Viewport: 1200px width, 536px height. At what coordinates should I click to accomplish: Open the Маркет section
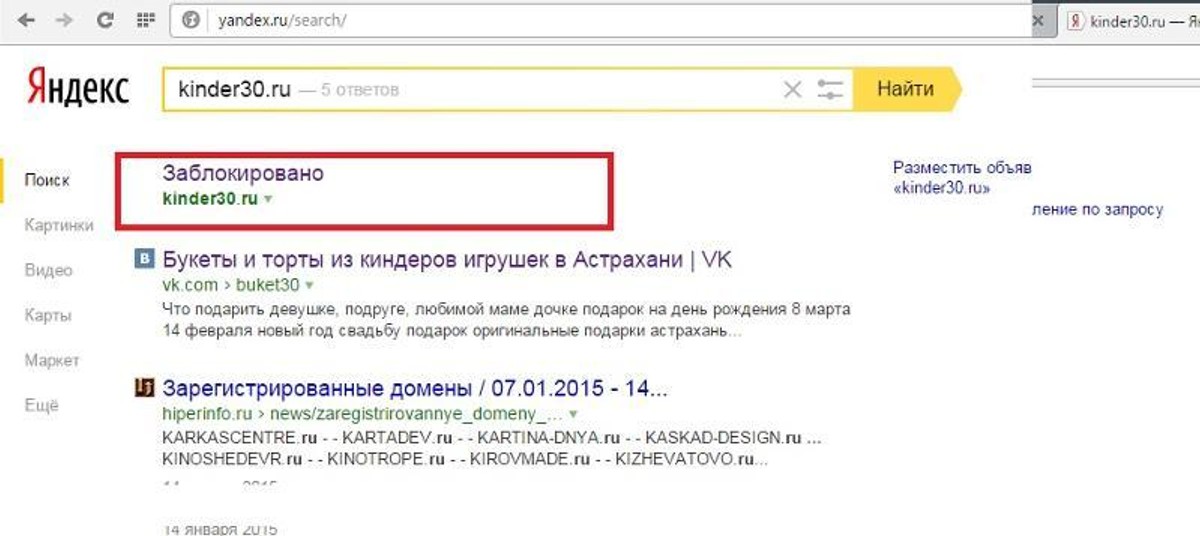[51, 360]
